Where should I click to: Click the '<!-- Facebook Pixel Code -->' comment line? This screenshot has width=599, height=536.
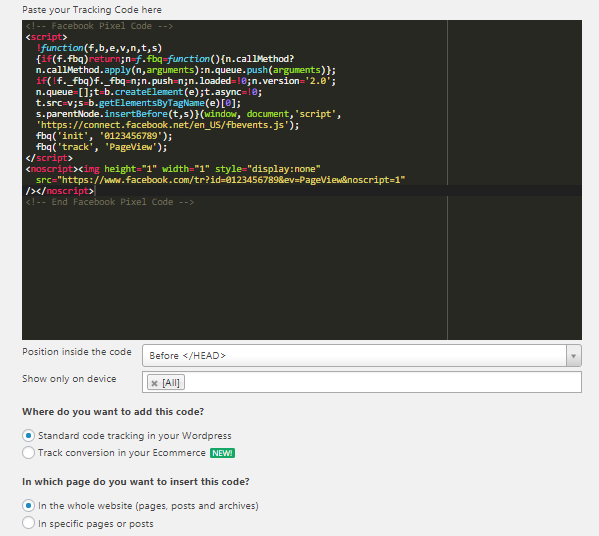[99, 26]
